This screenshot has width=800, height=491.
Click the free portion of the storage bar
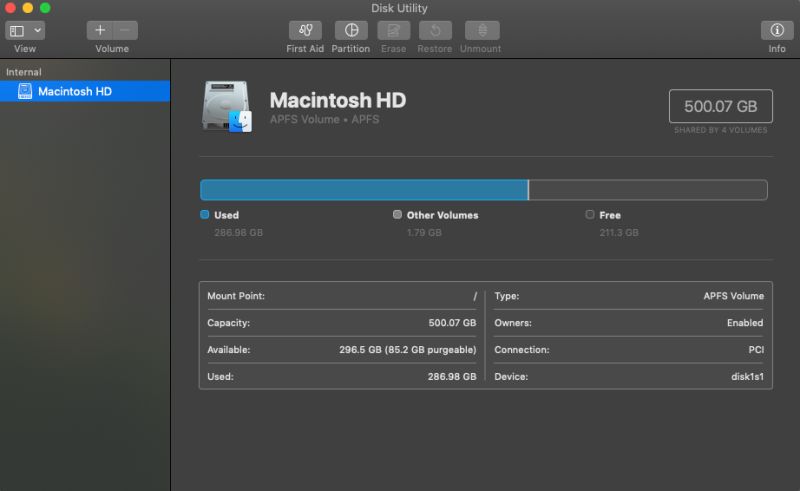[x=648, y=190]
